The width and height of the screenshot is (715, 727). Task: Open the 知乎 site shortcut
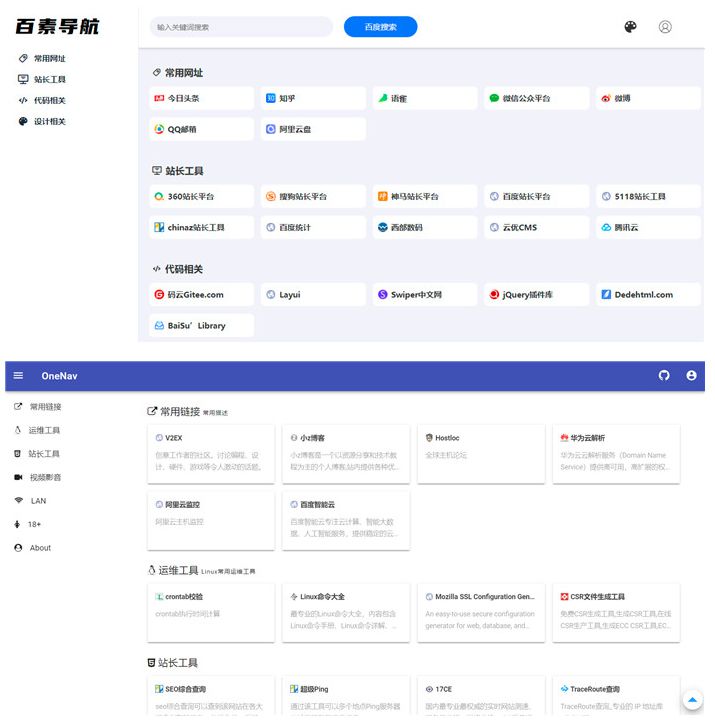pyautogui.click(x=311, y=99)
